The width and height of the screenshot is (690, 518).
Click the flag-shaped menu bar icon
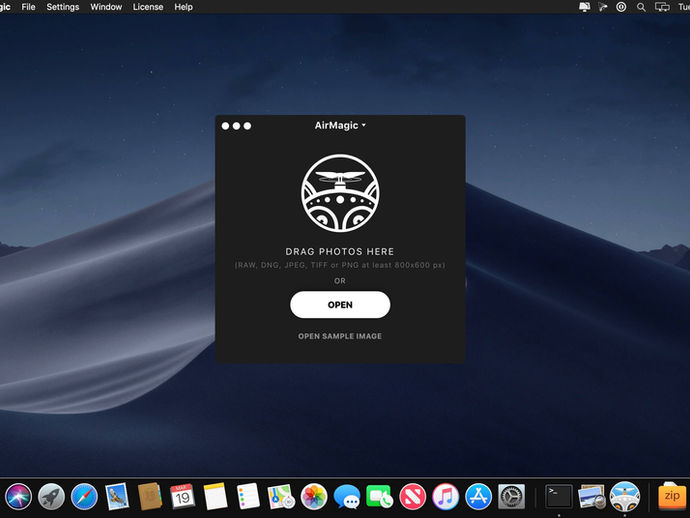click(x=602, y=7)
